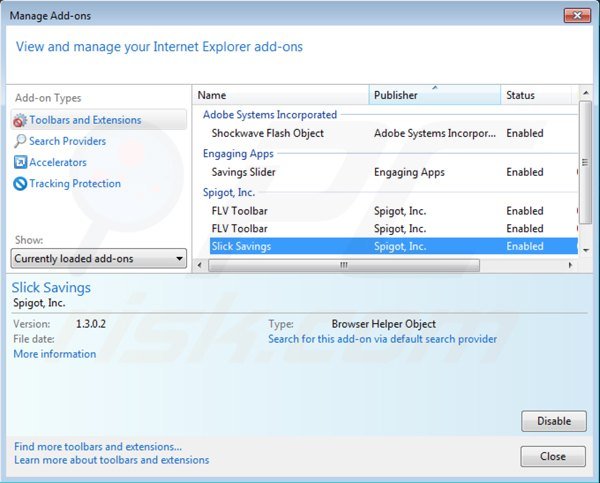Click the version number 1.3.0.2

point(91,324)
